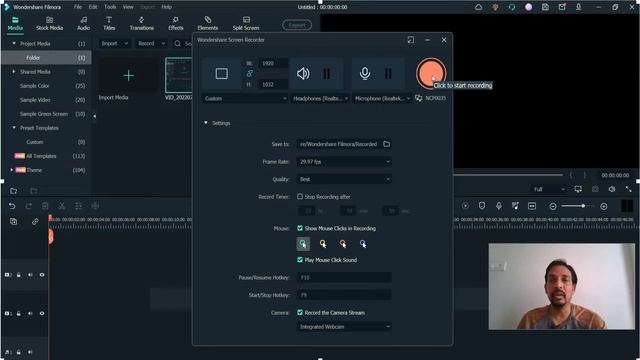Mute video track 1 speaker
The height and width of the screenshot is (360, 640).
[30, 313]
